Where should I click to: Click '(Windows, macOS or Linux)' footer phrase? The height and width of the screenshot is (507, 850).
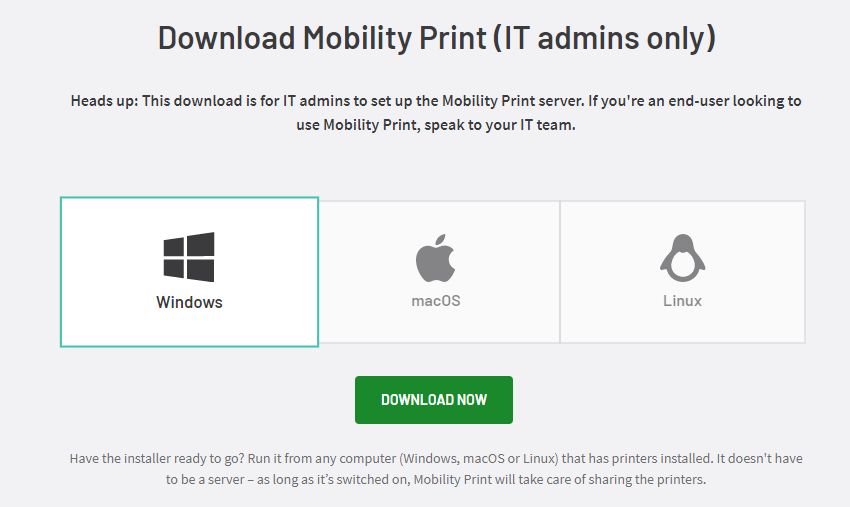pos(479,459)
